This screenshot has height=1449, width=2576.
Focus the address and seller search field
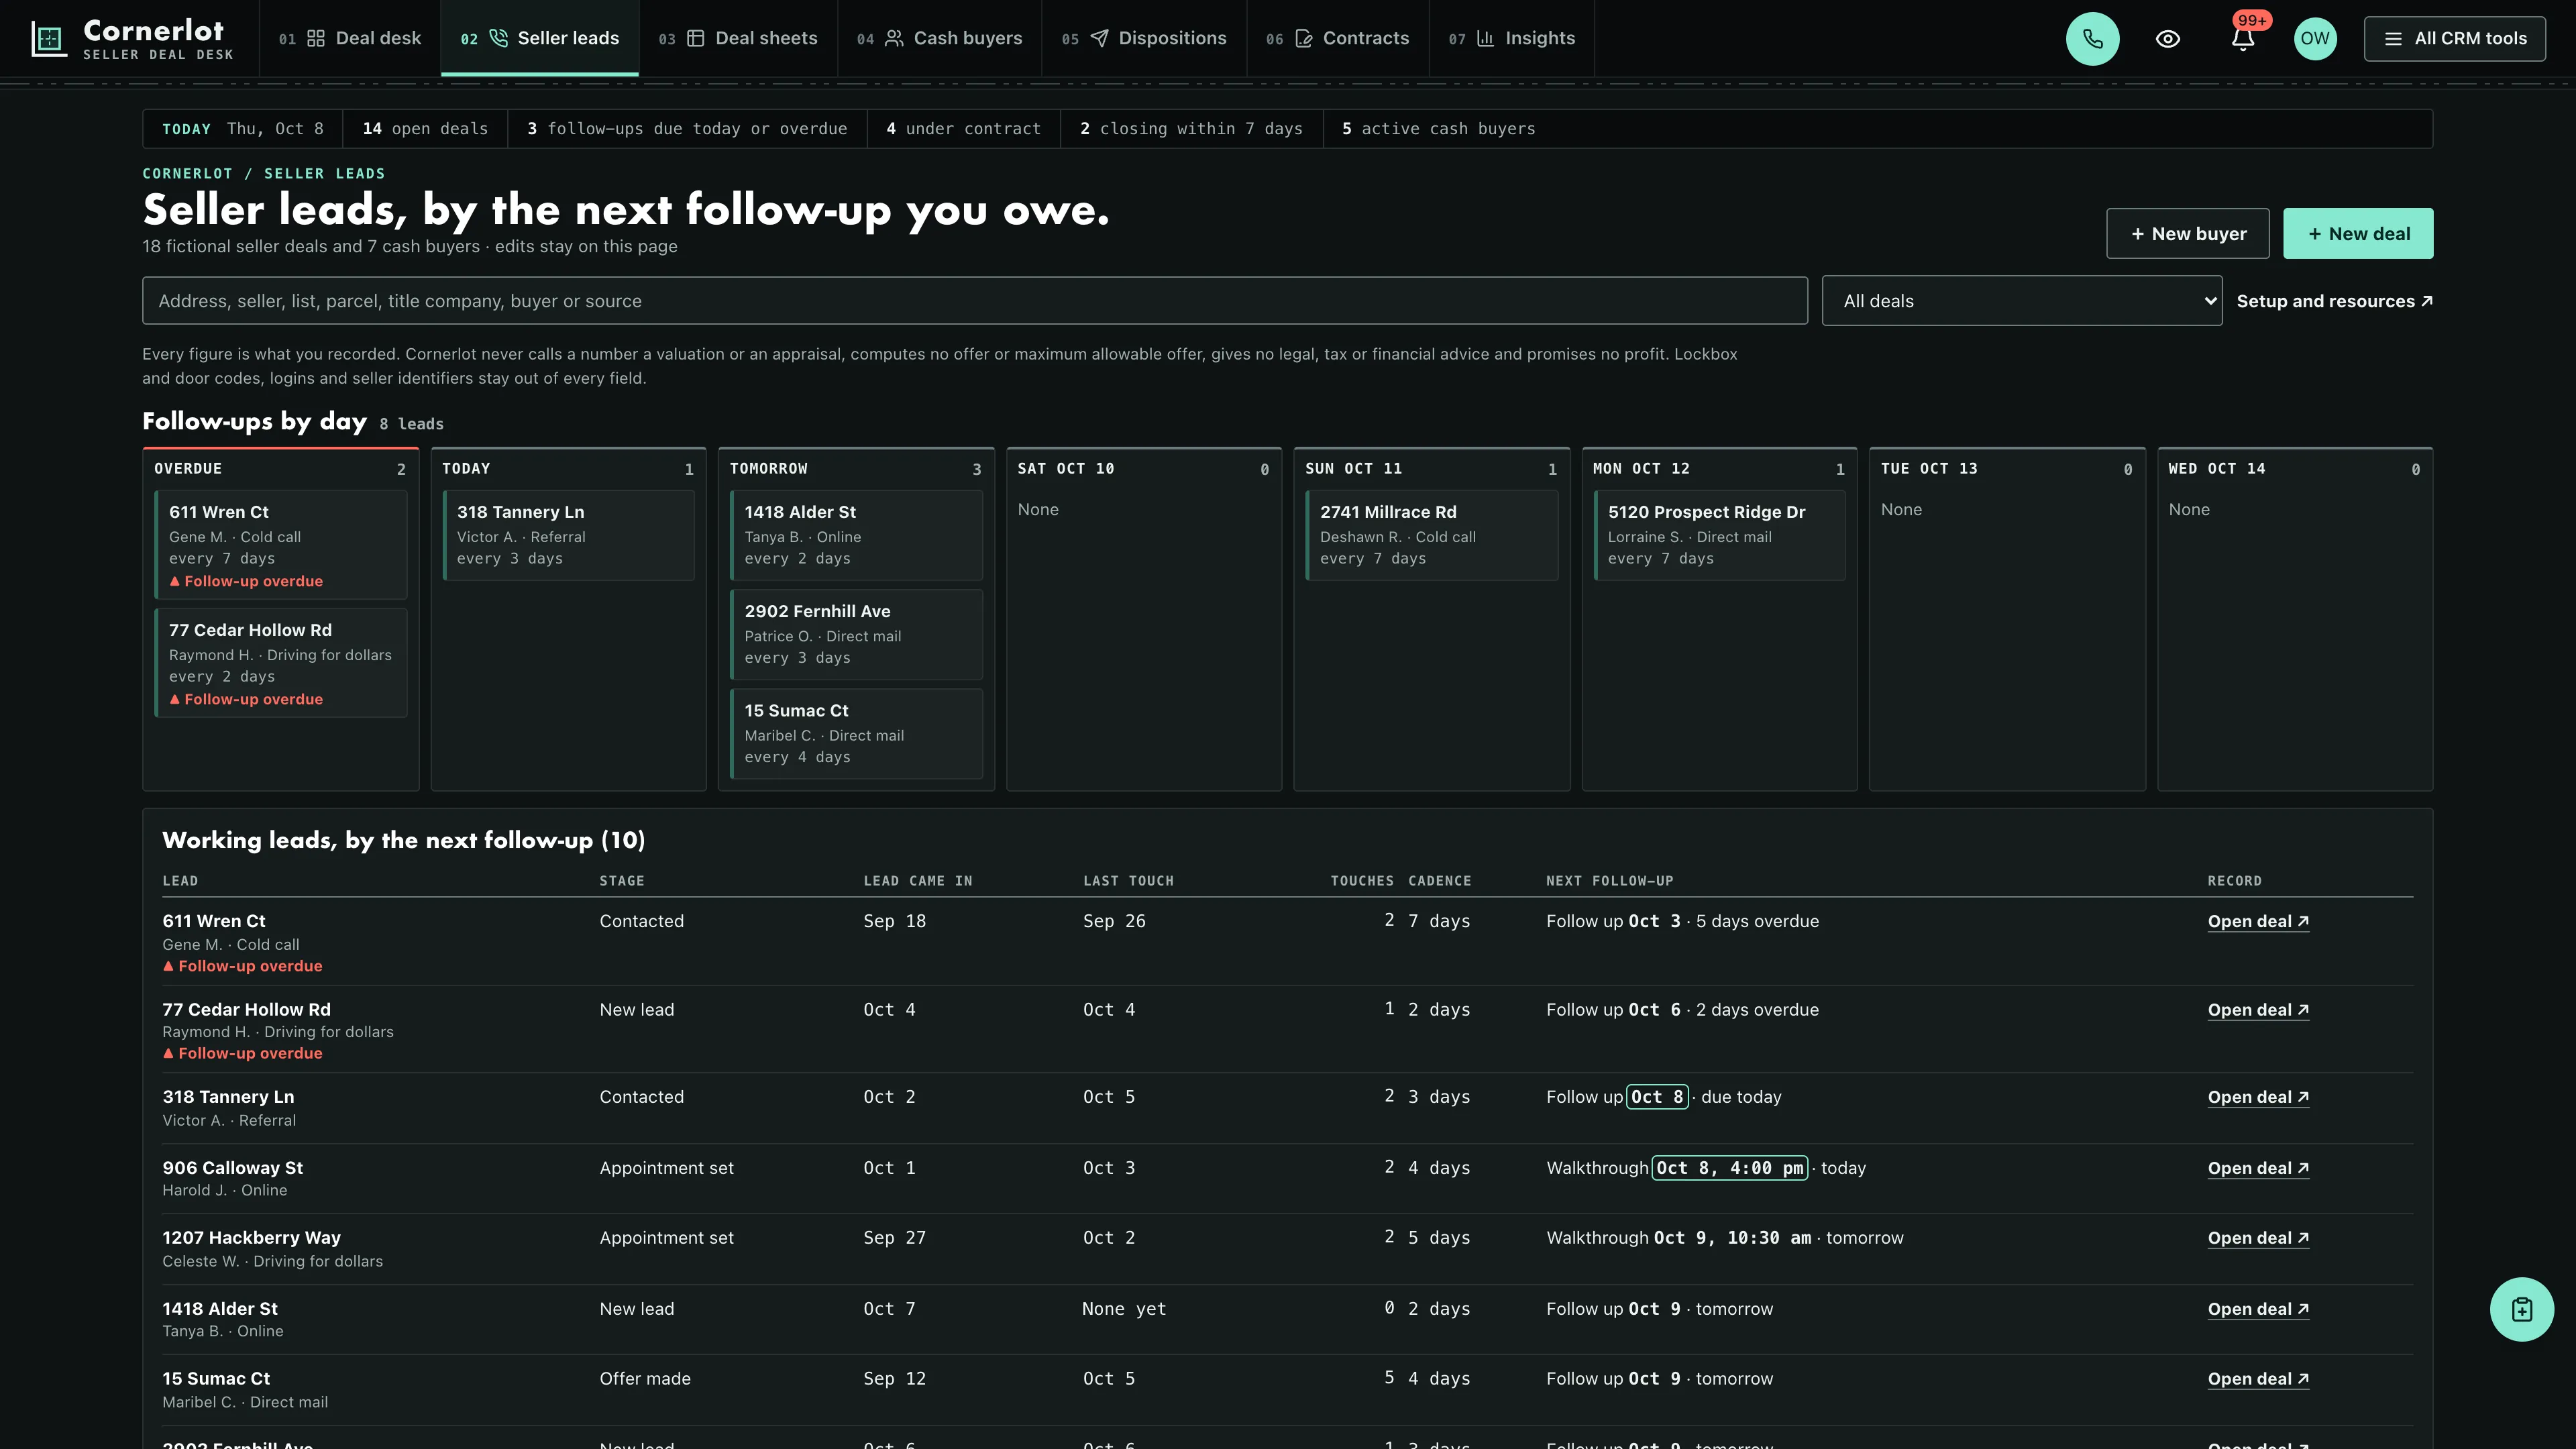(x=974, y=301)
